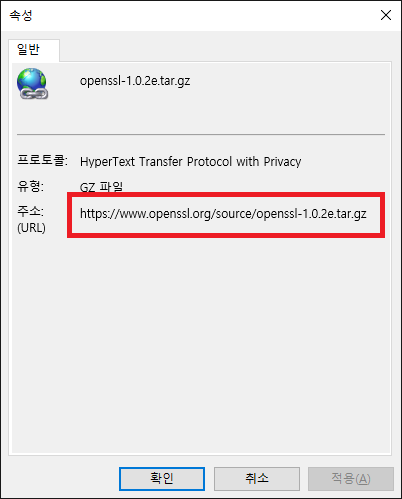Click the https://www.openssl.org URL text
Screen dimensions: 402x499
click(223, 214)
